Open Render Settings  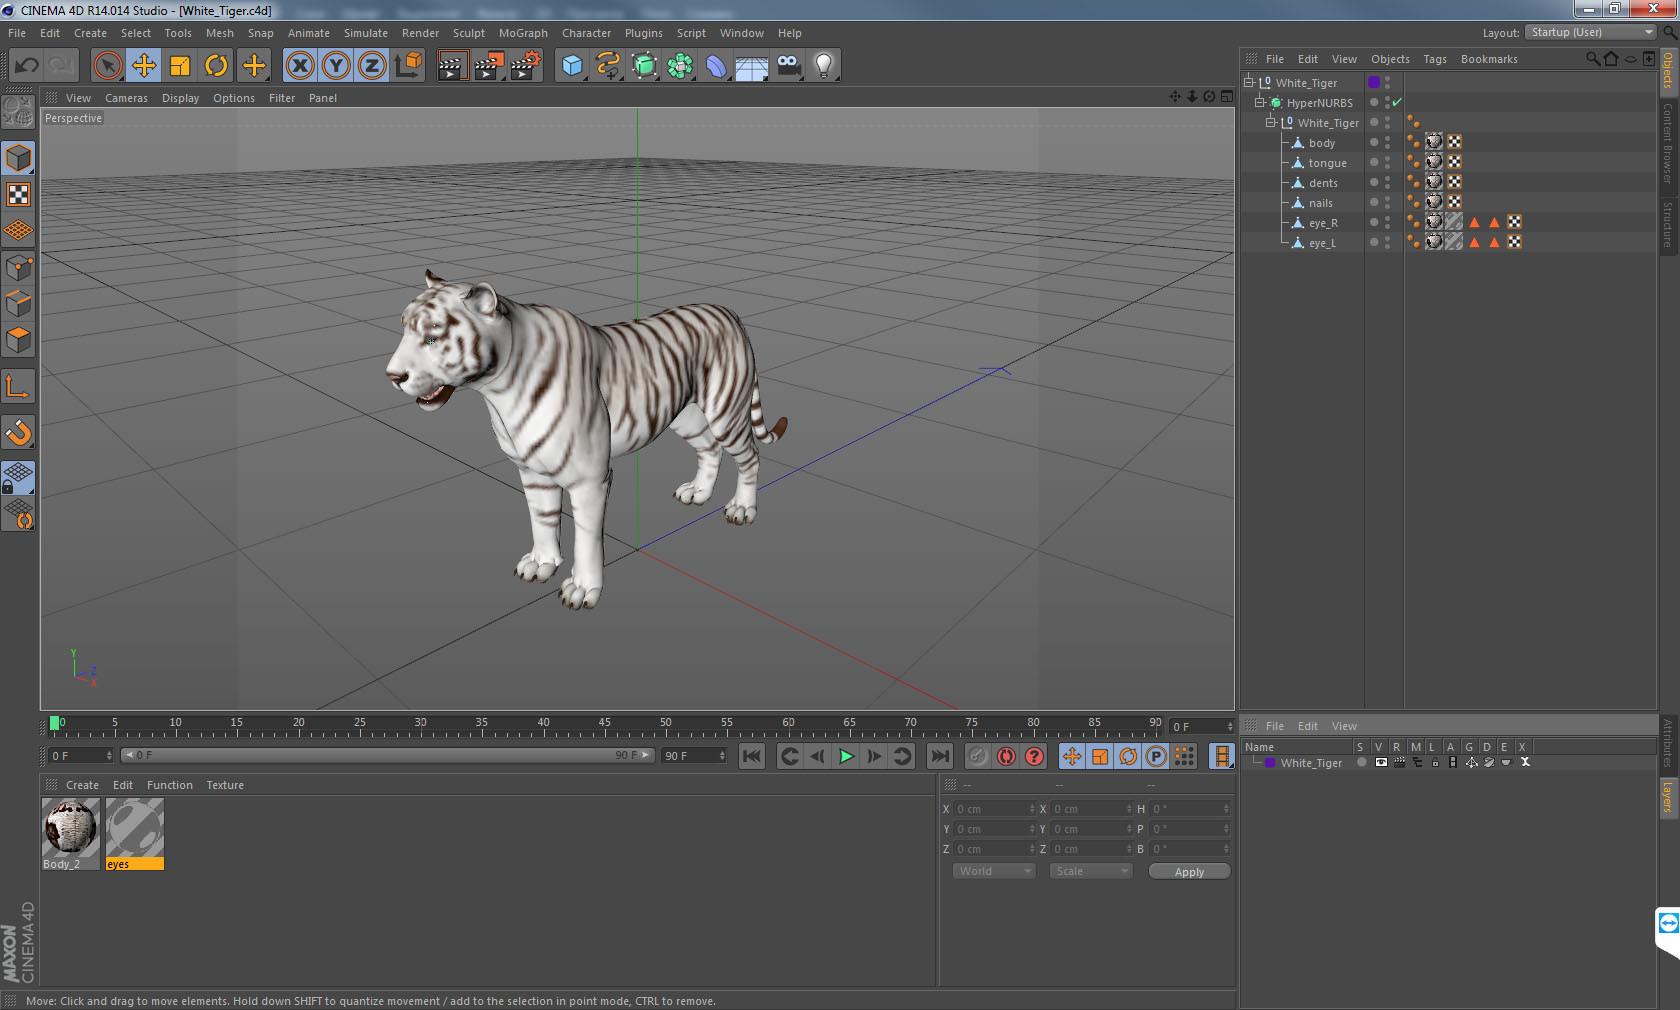pos(526,66)
